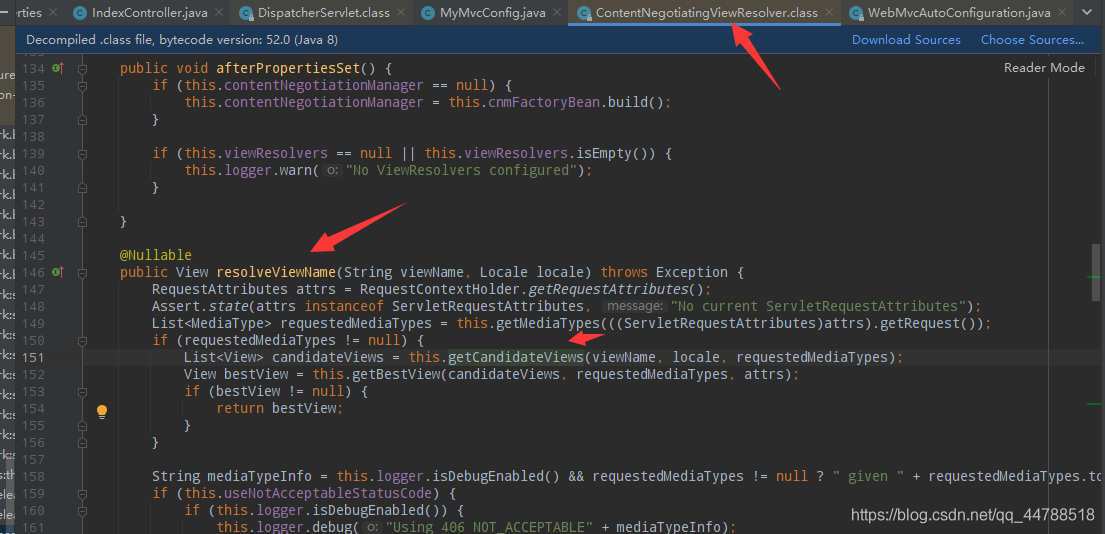1105x534 pixels.
Task: Close the IndexController.java tab
Action: pyautogui.click(x=220, y=13)
